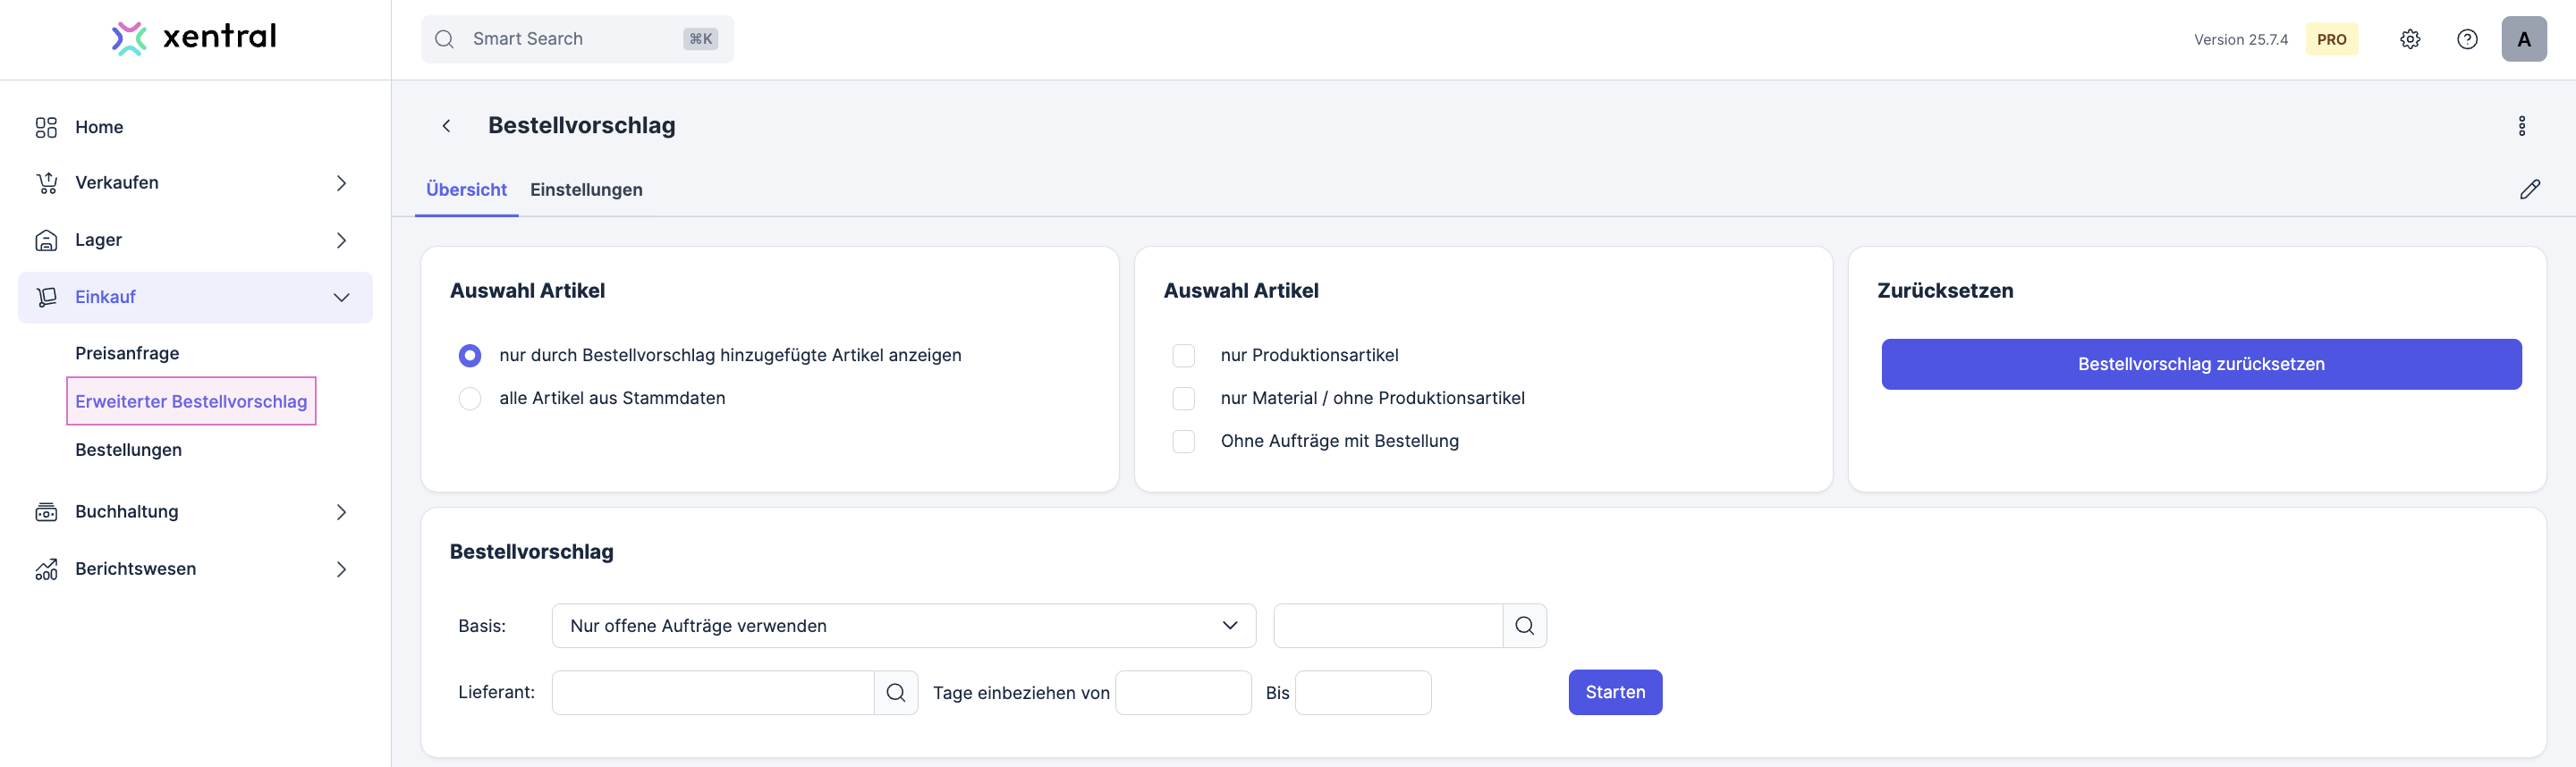Image resolution: width=2576 pixels, height=767 pixels.
Task: Click the xentral logo
Action: tap(194, 38)
